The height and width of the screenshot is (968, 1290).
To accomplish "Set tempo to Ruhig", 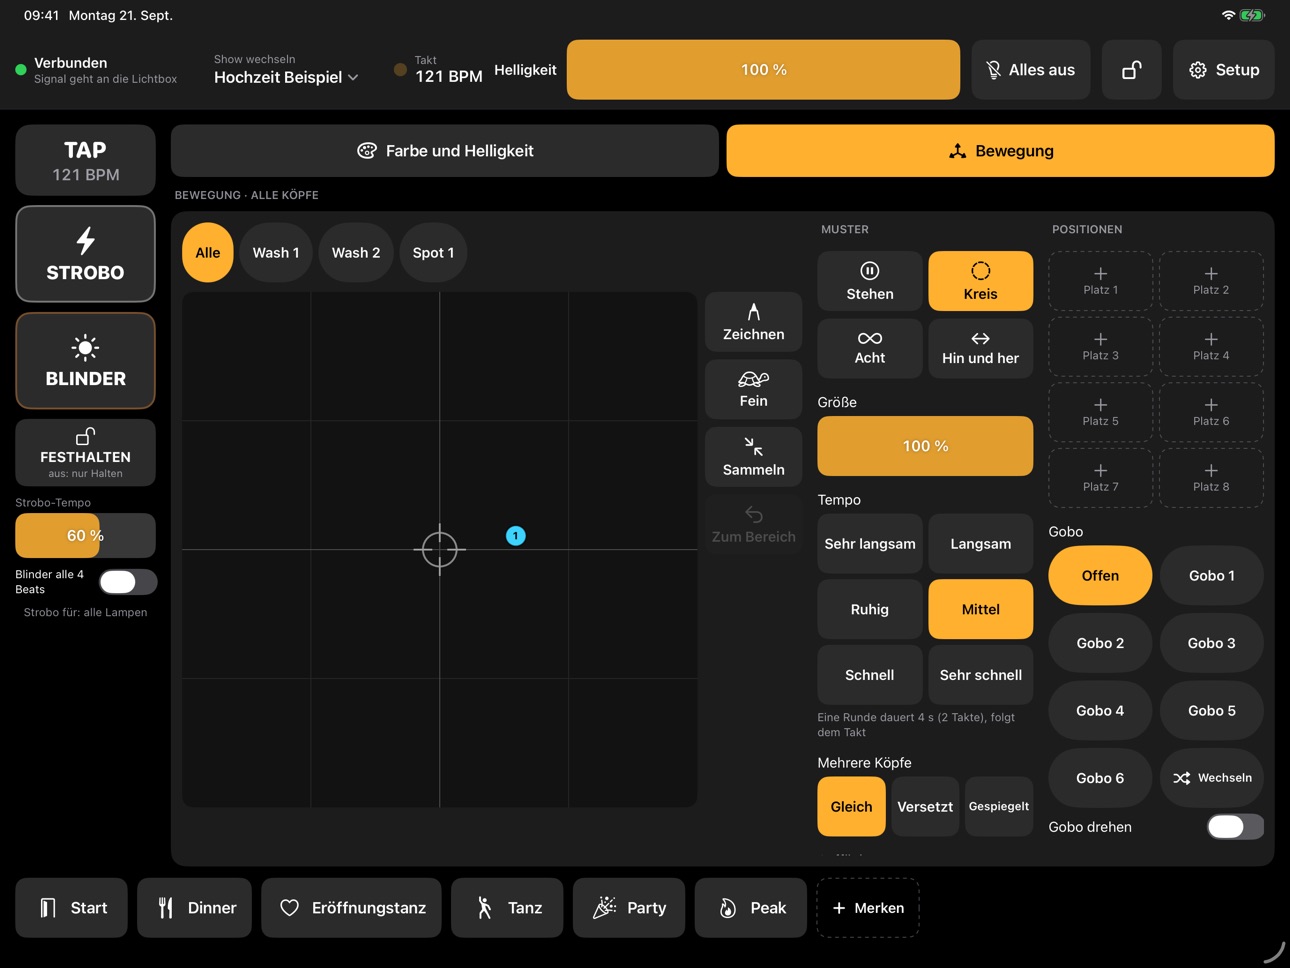I will pyautogui.click(x=870, y=609).
